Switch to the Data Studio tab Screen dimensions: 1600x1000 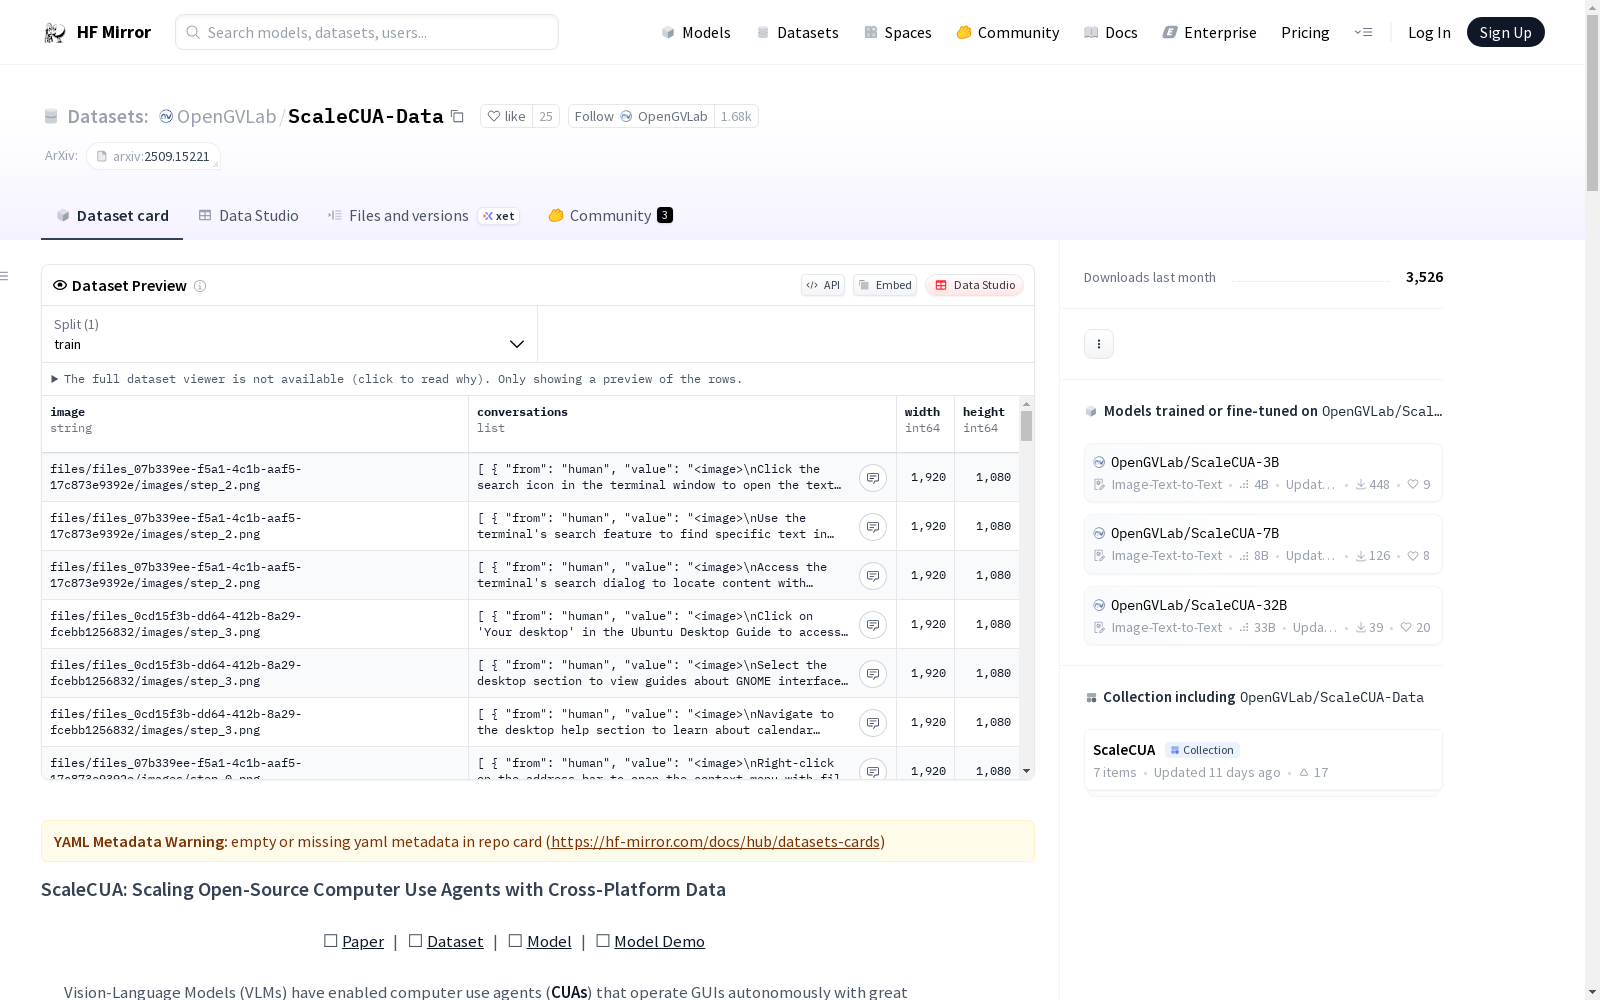(x=249, y=216)
